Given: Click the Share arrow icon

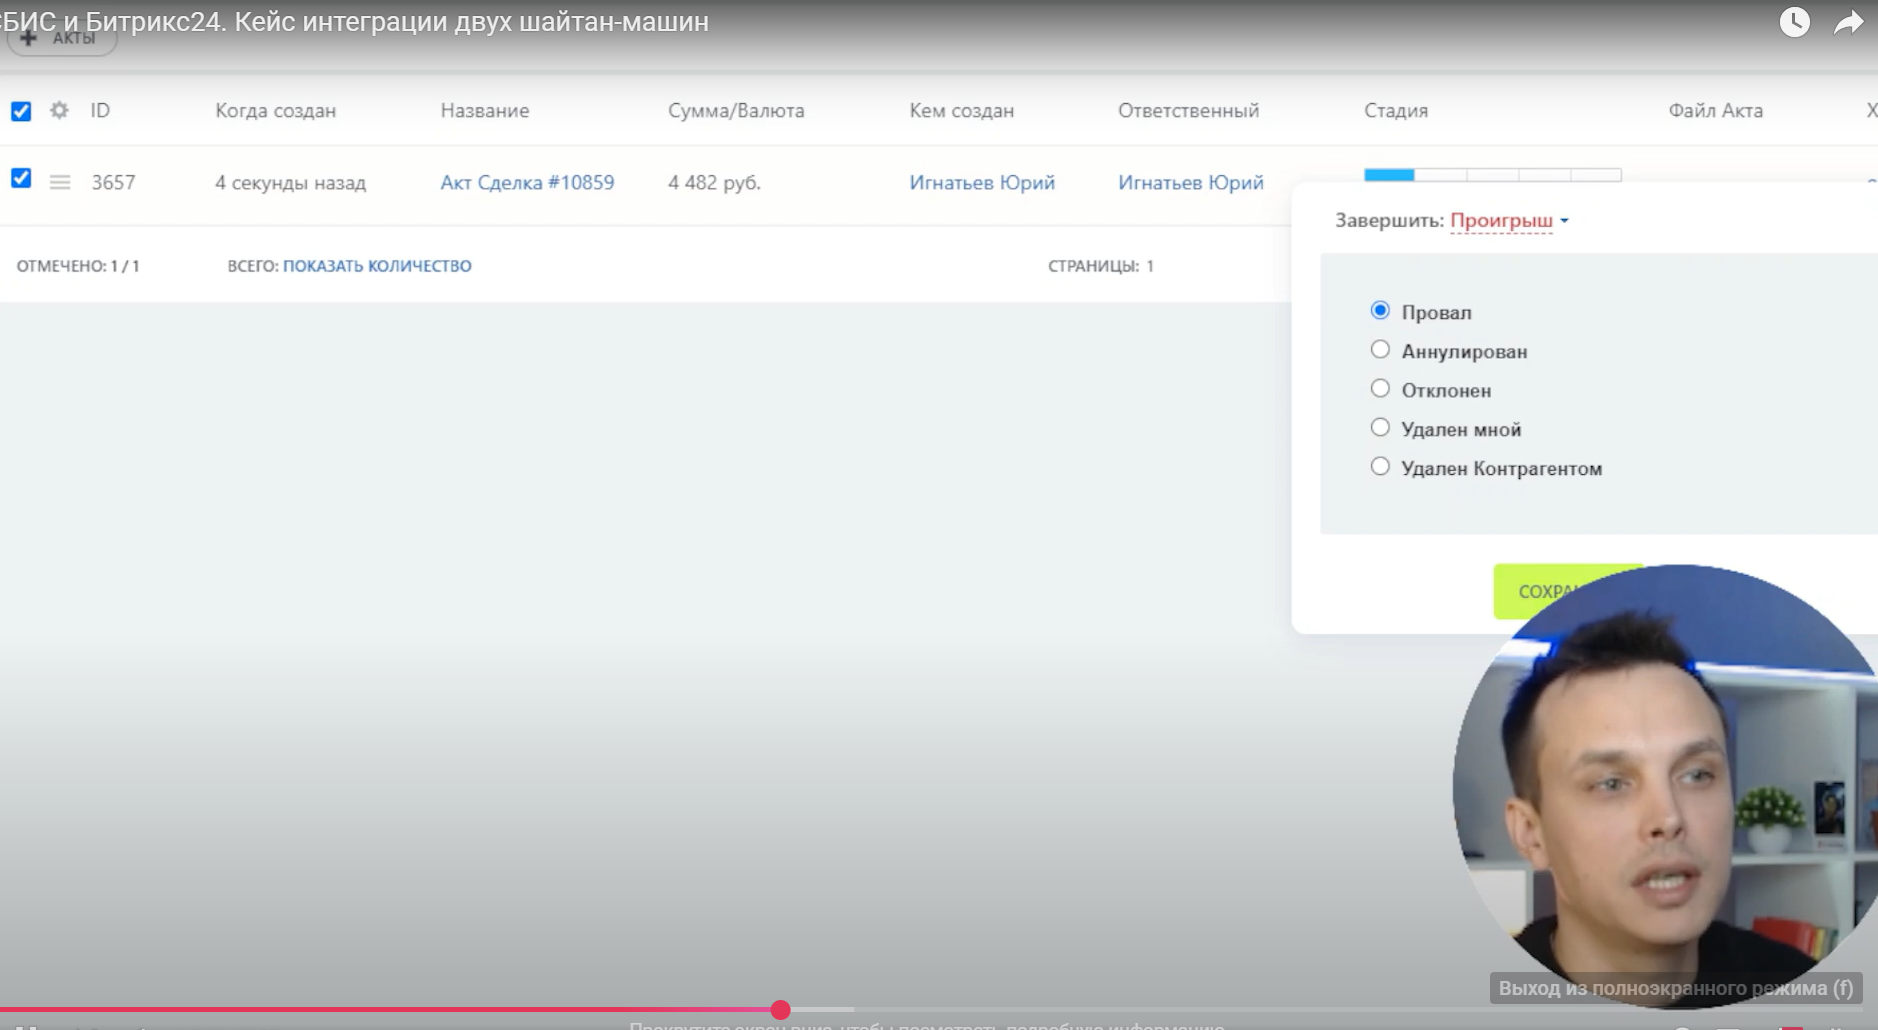Looking at the screenshot, I should click(x=1848, y=22).
